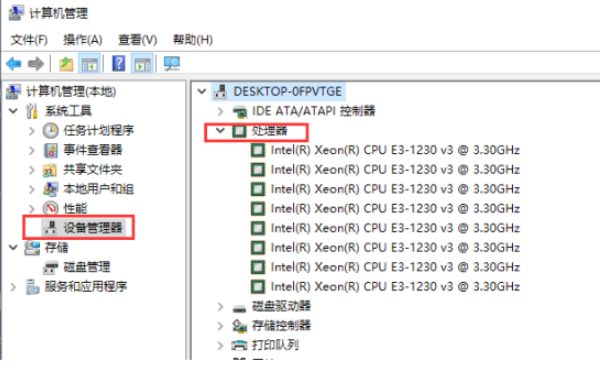Select IDE ATA/ATAPI 控制器 device category
This screenshot has height=370, width=610.
[314, 111]
